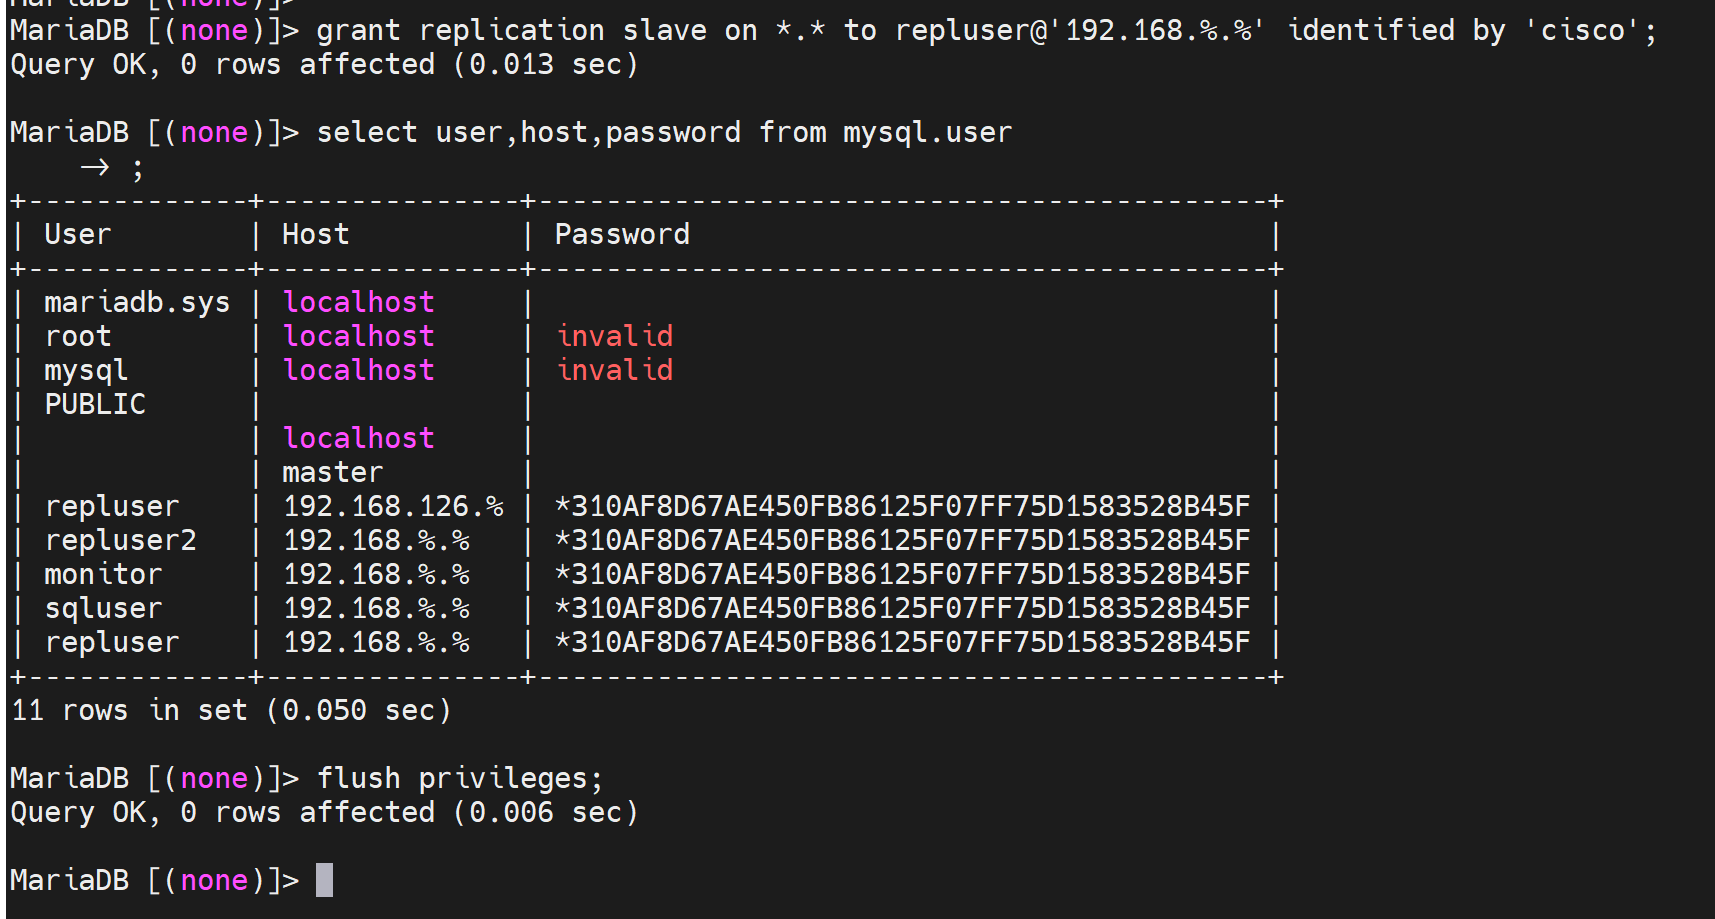Click the sqluser user name
This screenshot has height=919, width=1715.
(x=103, y=608)
